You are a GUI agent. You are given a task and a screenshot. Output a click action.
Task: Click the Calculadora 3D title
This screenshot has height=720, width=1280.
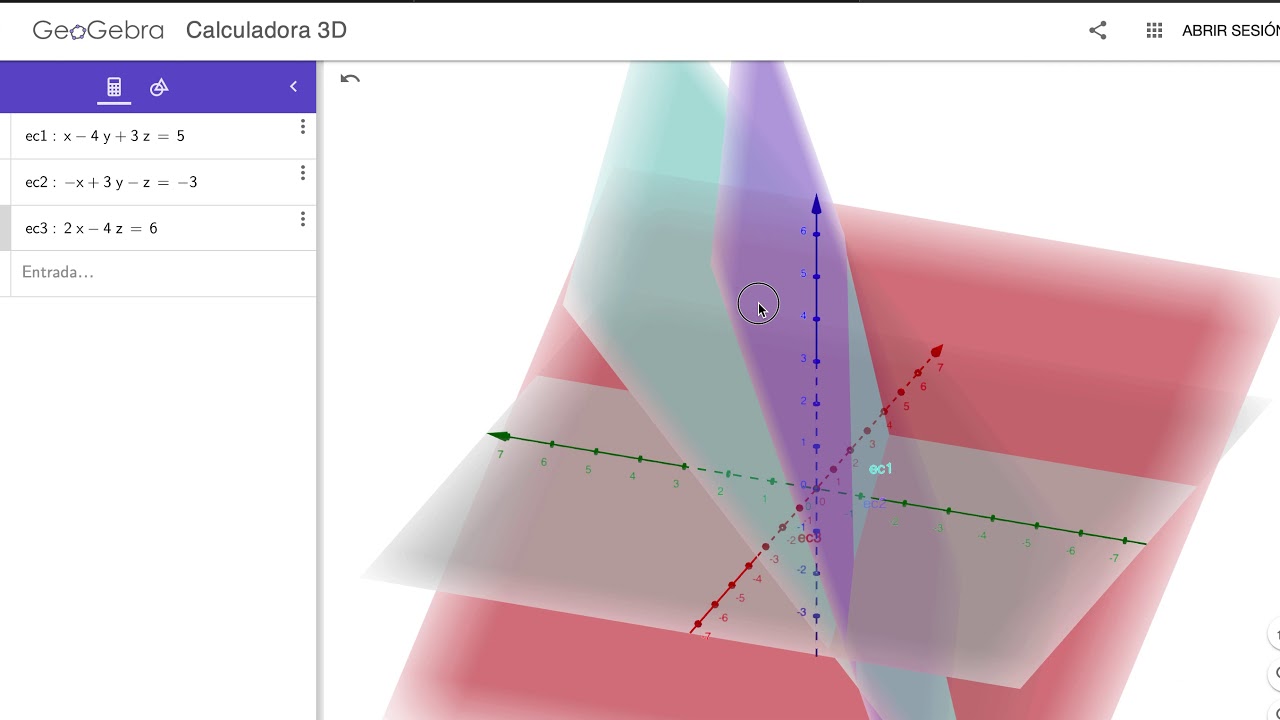coord(266,30)
